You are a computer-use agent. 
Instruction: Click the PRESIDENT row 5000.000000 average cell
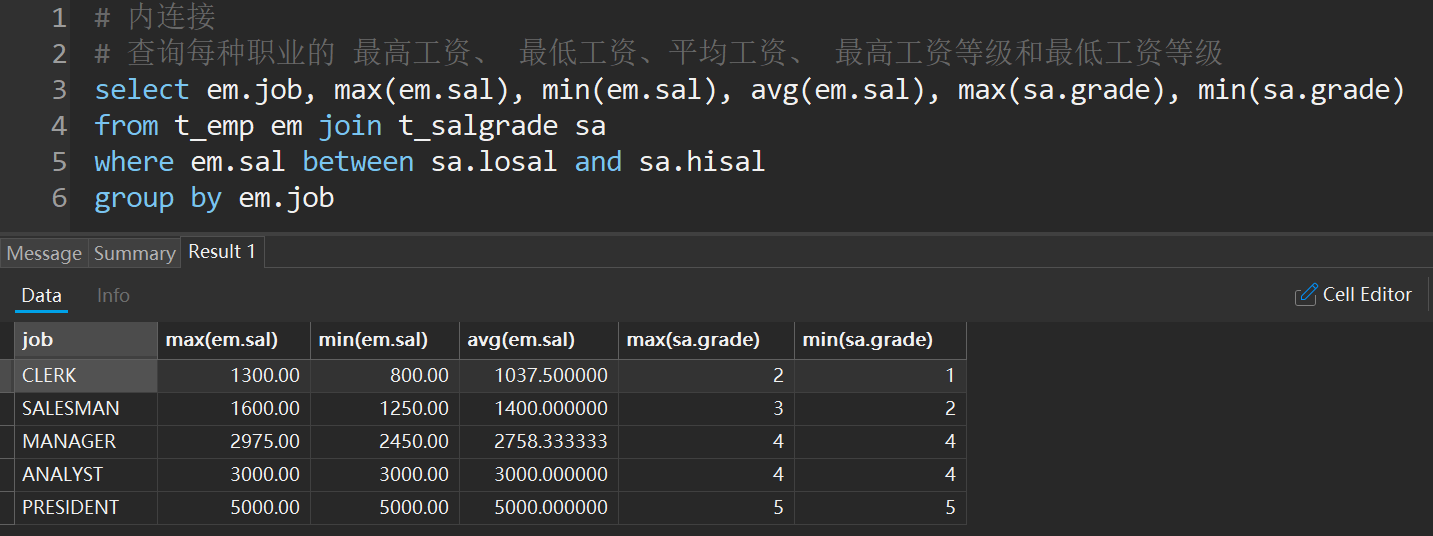pyautogui.click(x=539, y=507)
